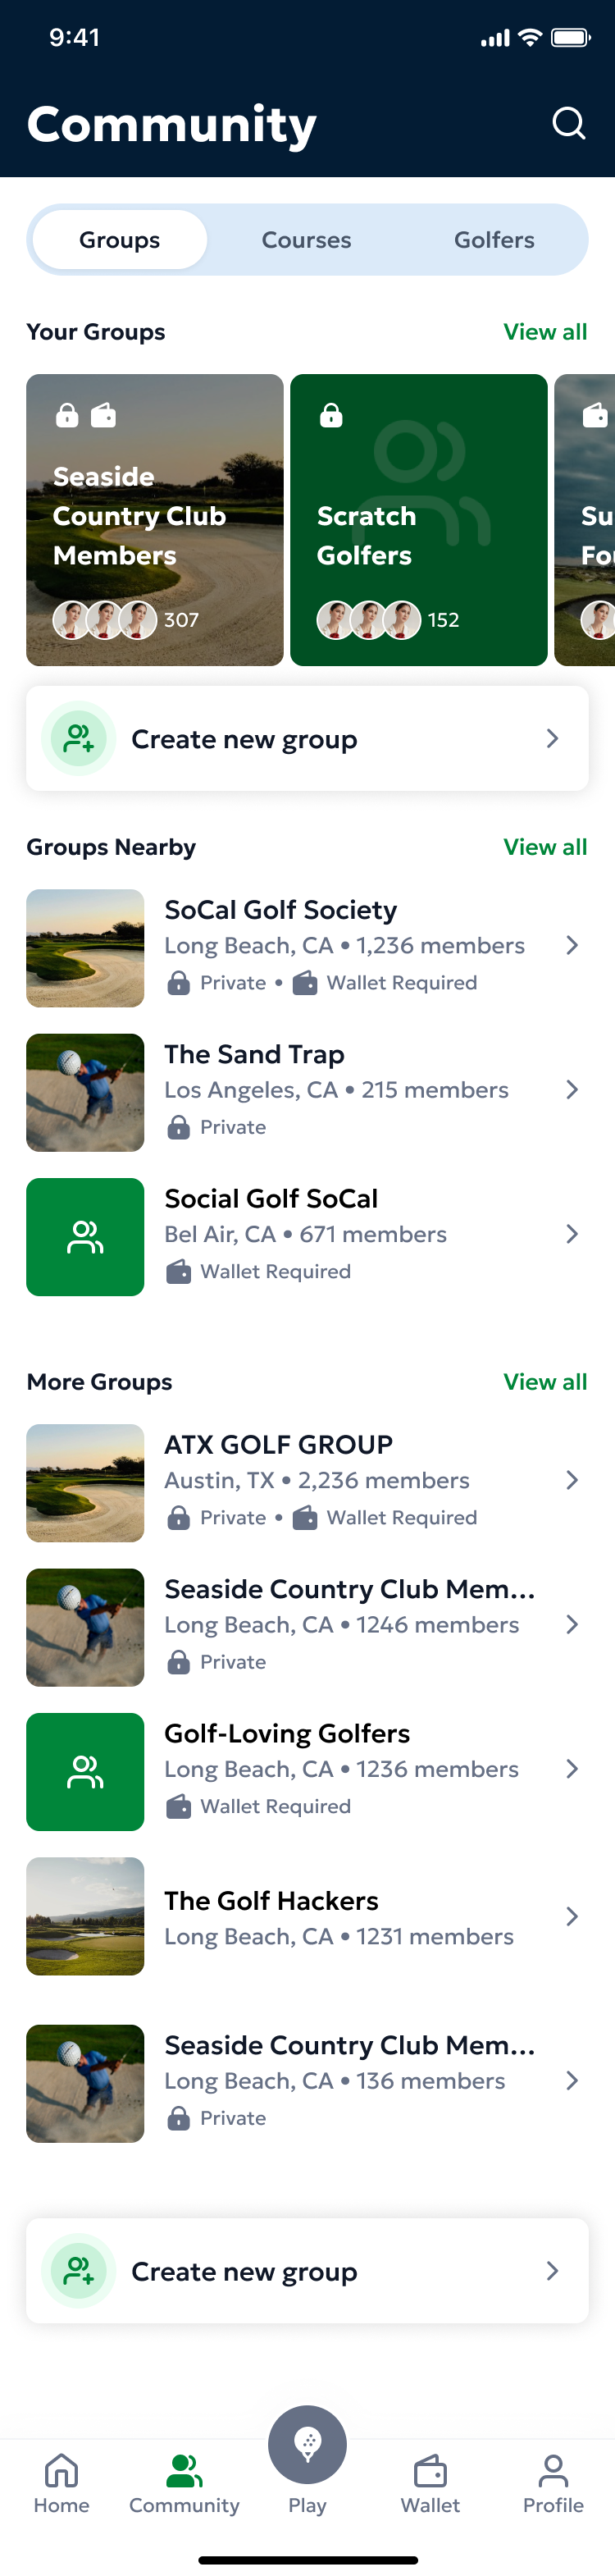Tap the lock icon on Scratch Golfers card
This screenshot has height=2576, width=615.
pos(330,415)
